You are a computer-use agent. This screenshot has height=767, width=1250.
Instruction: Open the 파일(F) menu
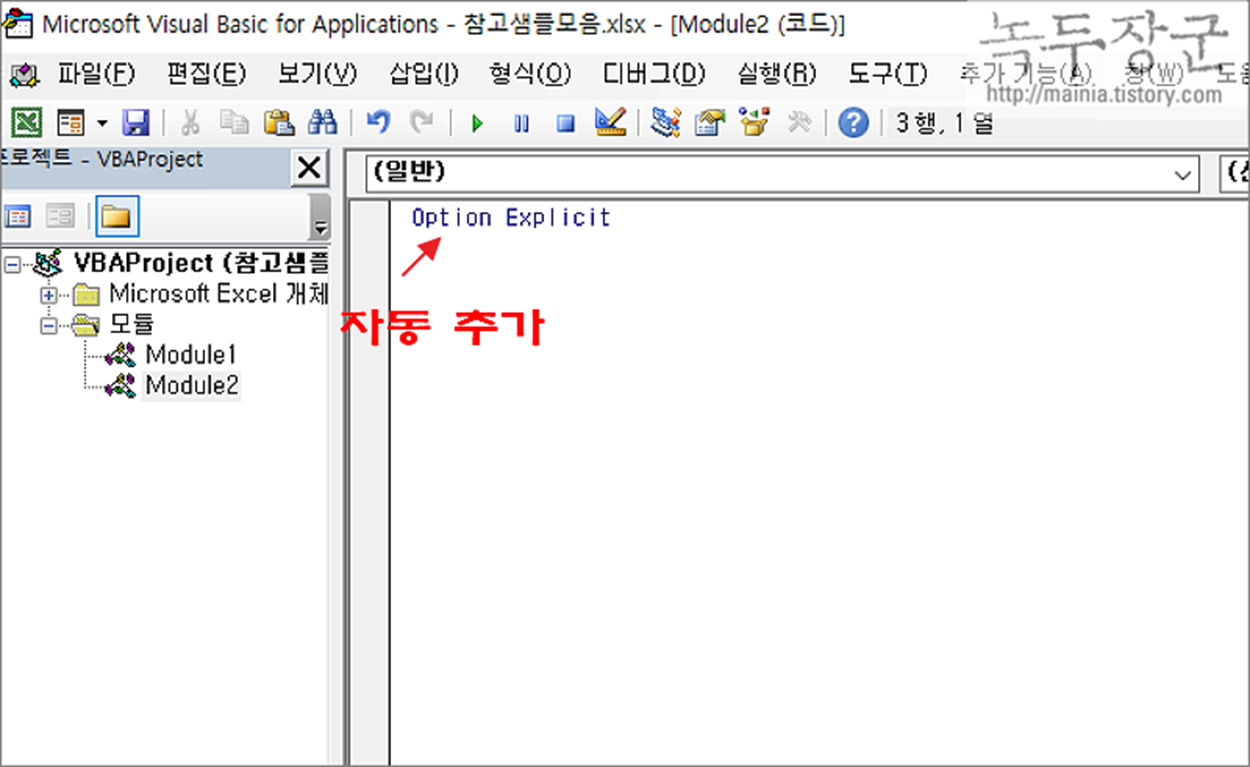tap(95, 73)
